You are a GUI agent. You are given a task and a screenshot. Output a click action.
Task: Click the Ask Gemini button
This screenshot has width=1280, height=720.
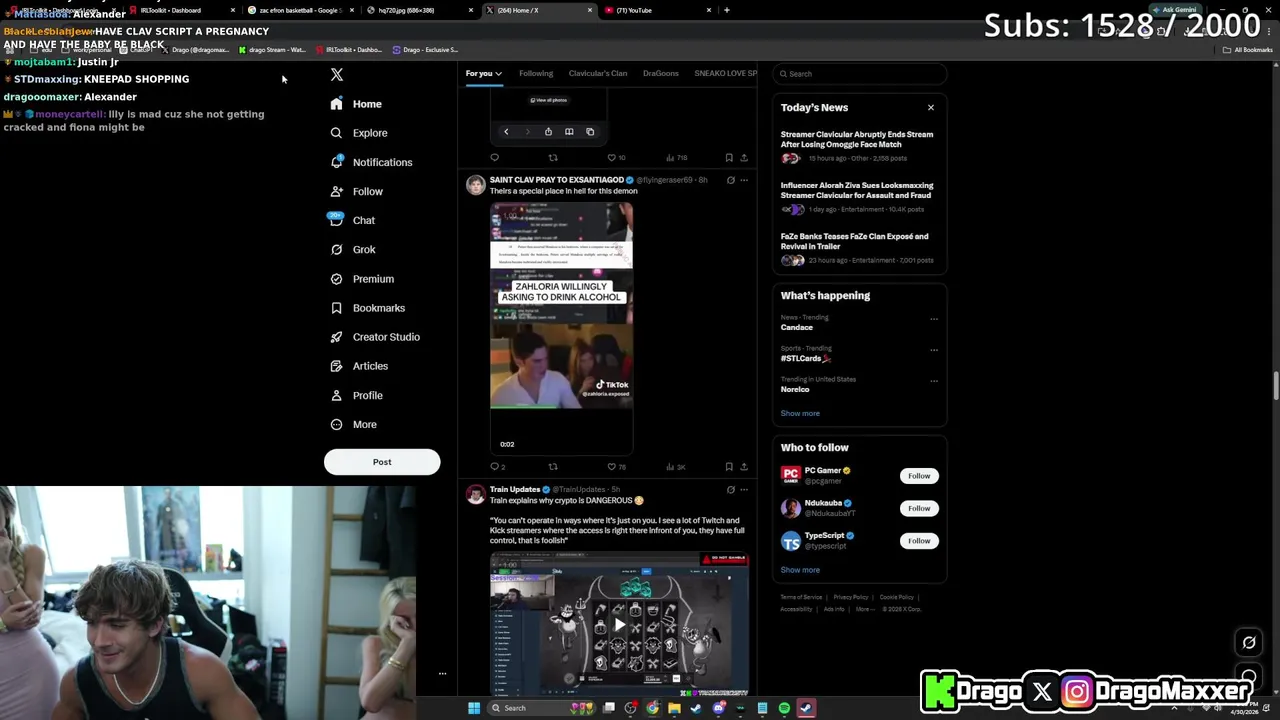tap(1175, 10)
